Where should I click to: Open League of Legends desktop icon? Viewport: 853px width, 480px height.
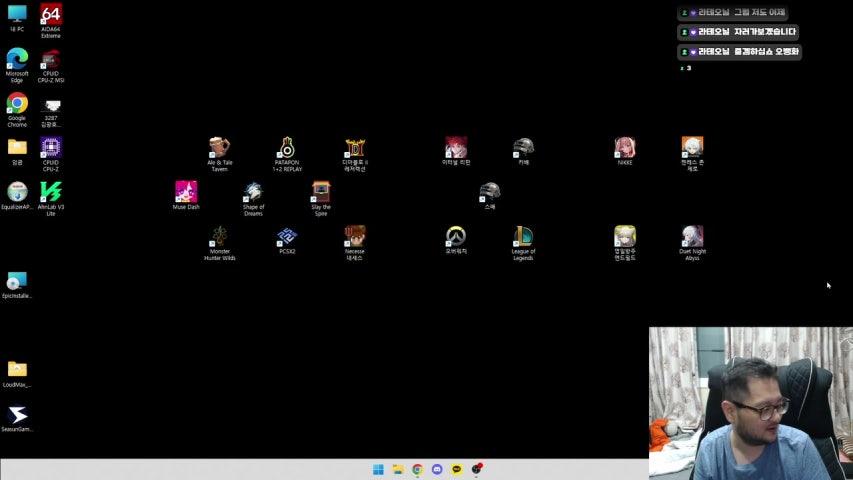click(x=523, y=236)
